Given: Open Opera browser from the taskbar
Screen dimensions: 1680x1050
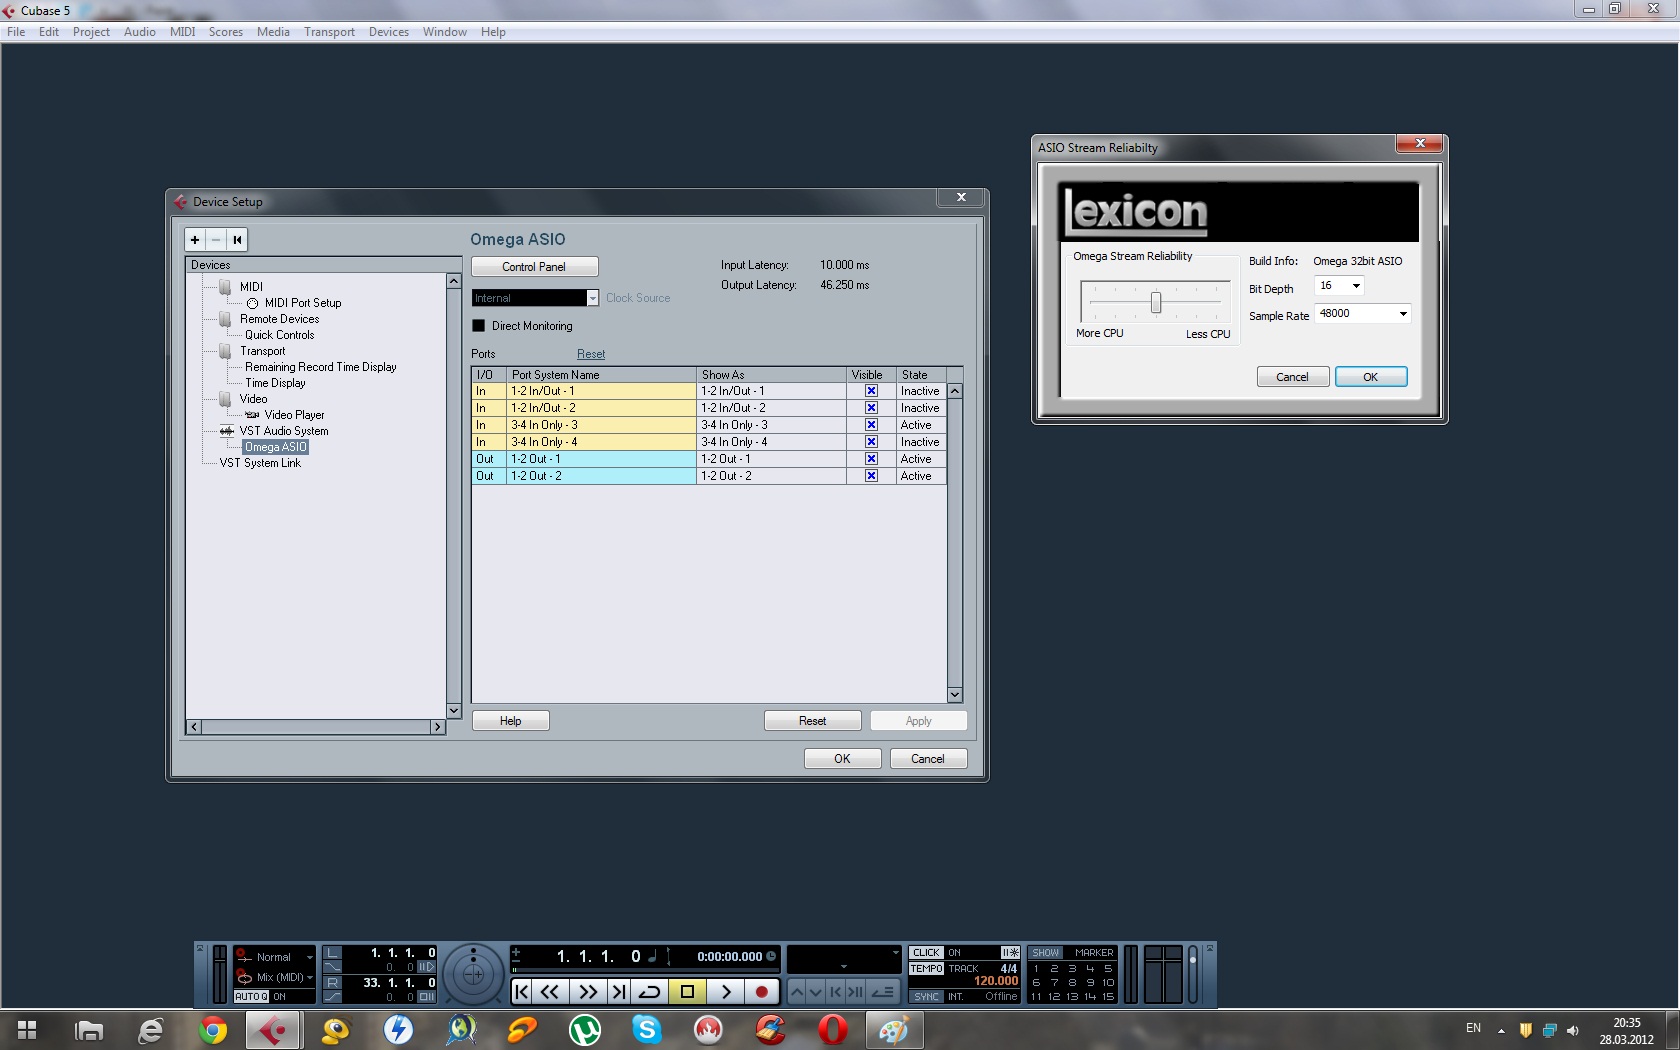Looking at the screenshot, I should click(x=832, y=1030).
